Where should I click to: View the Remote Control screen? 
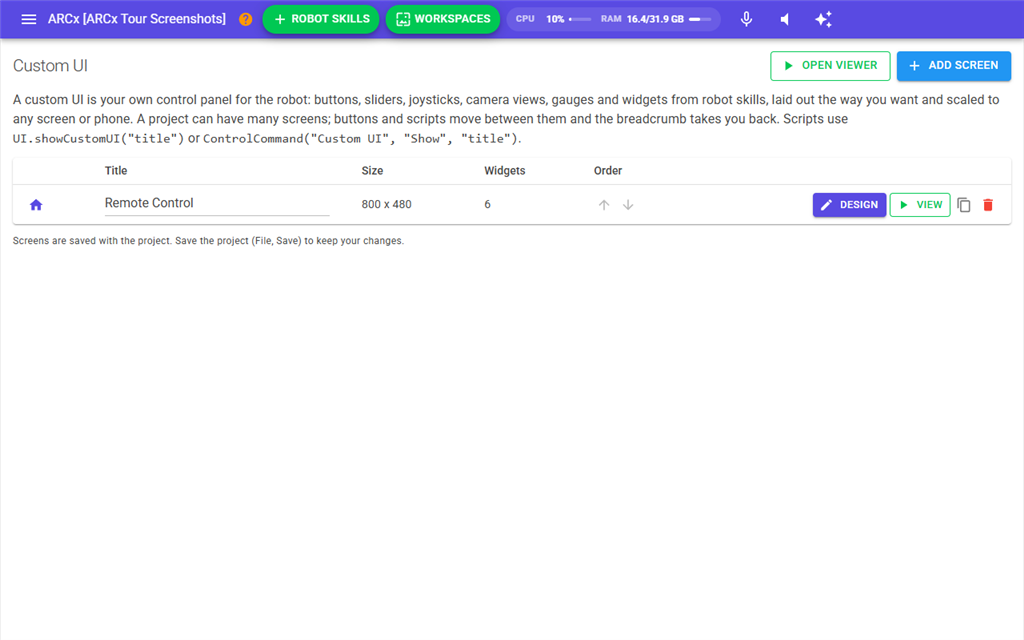pyautogui.click(x=920, y=205)
